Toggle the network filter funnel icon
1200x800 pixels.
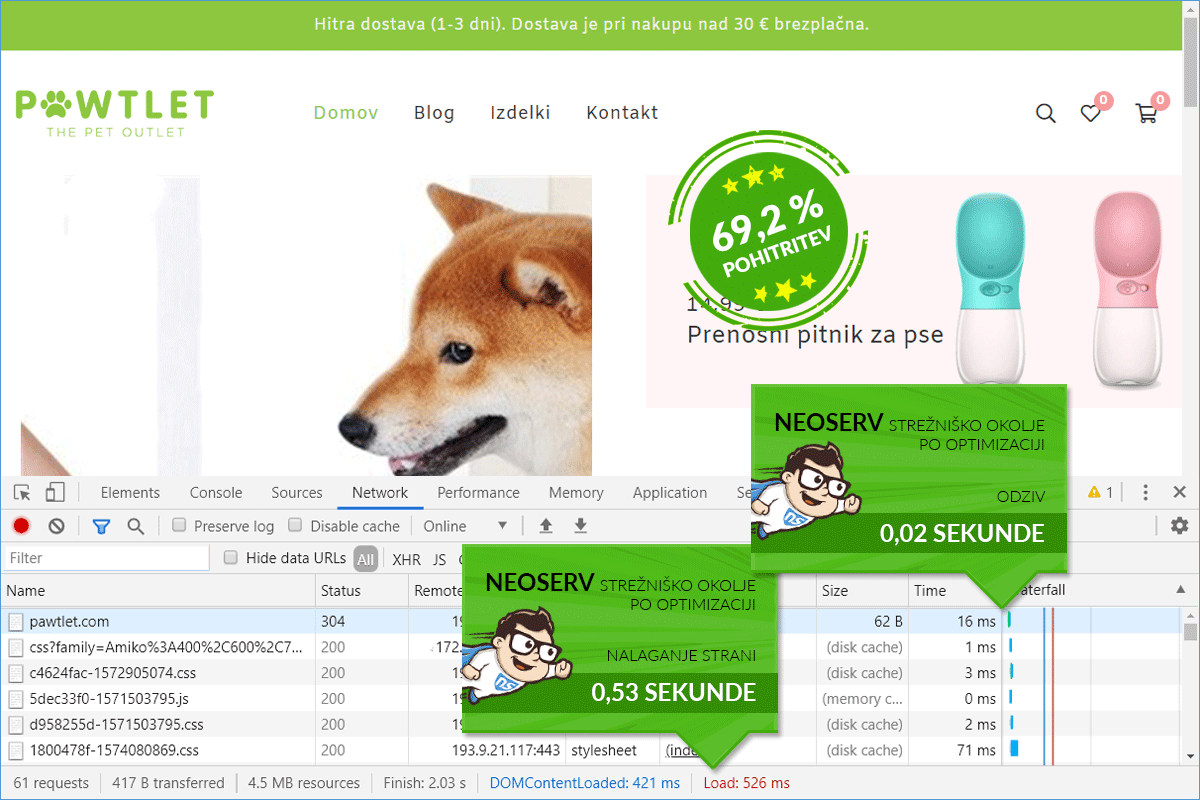(x=101, y=526)
